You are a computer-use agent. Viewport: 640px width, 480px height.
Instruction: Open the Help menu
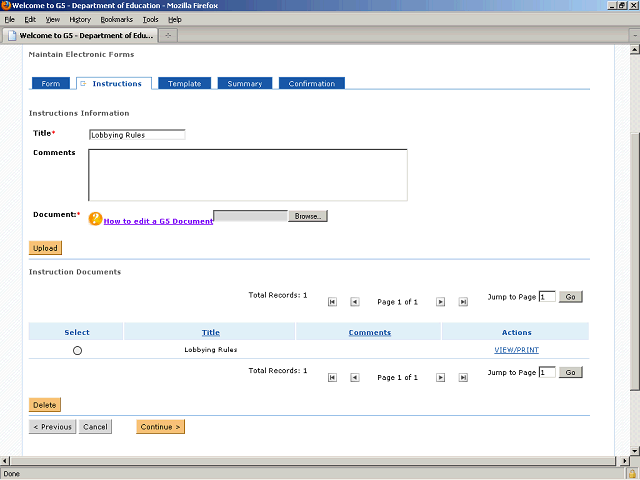click(x=175, y=20)
